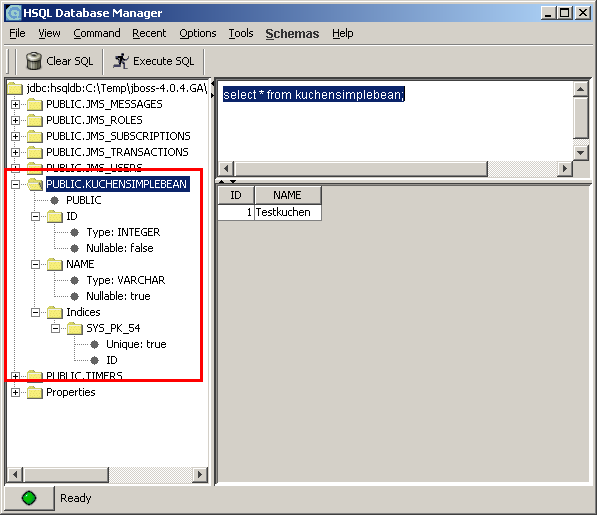Click the Clear SQL button label
This screenshot has height=515, width=597.
coord(69,61)
